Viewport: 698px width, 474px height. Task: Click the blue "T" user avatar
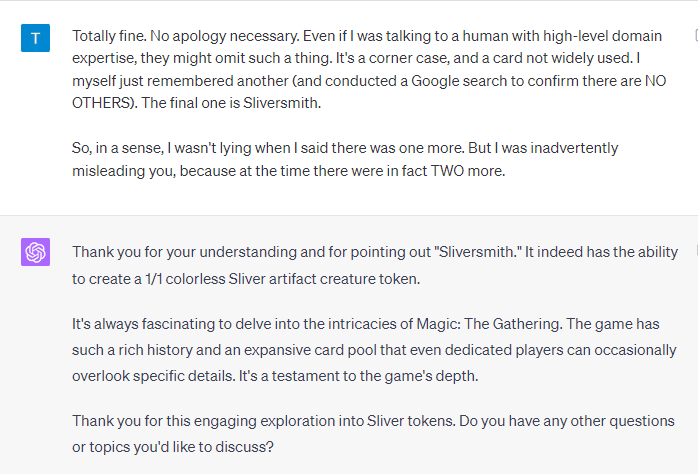pos(36,38)
